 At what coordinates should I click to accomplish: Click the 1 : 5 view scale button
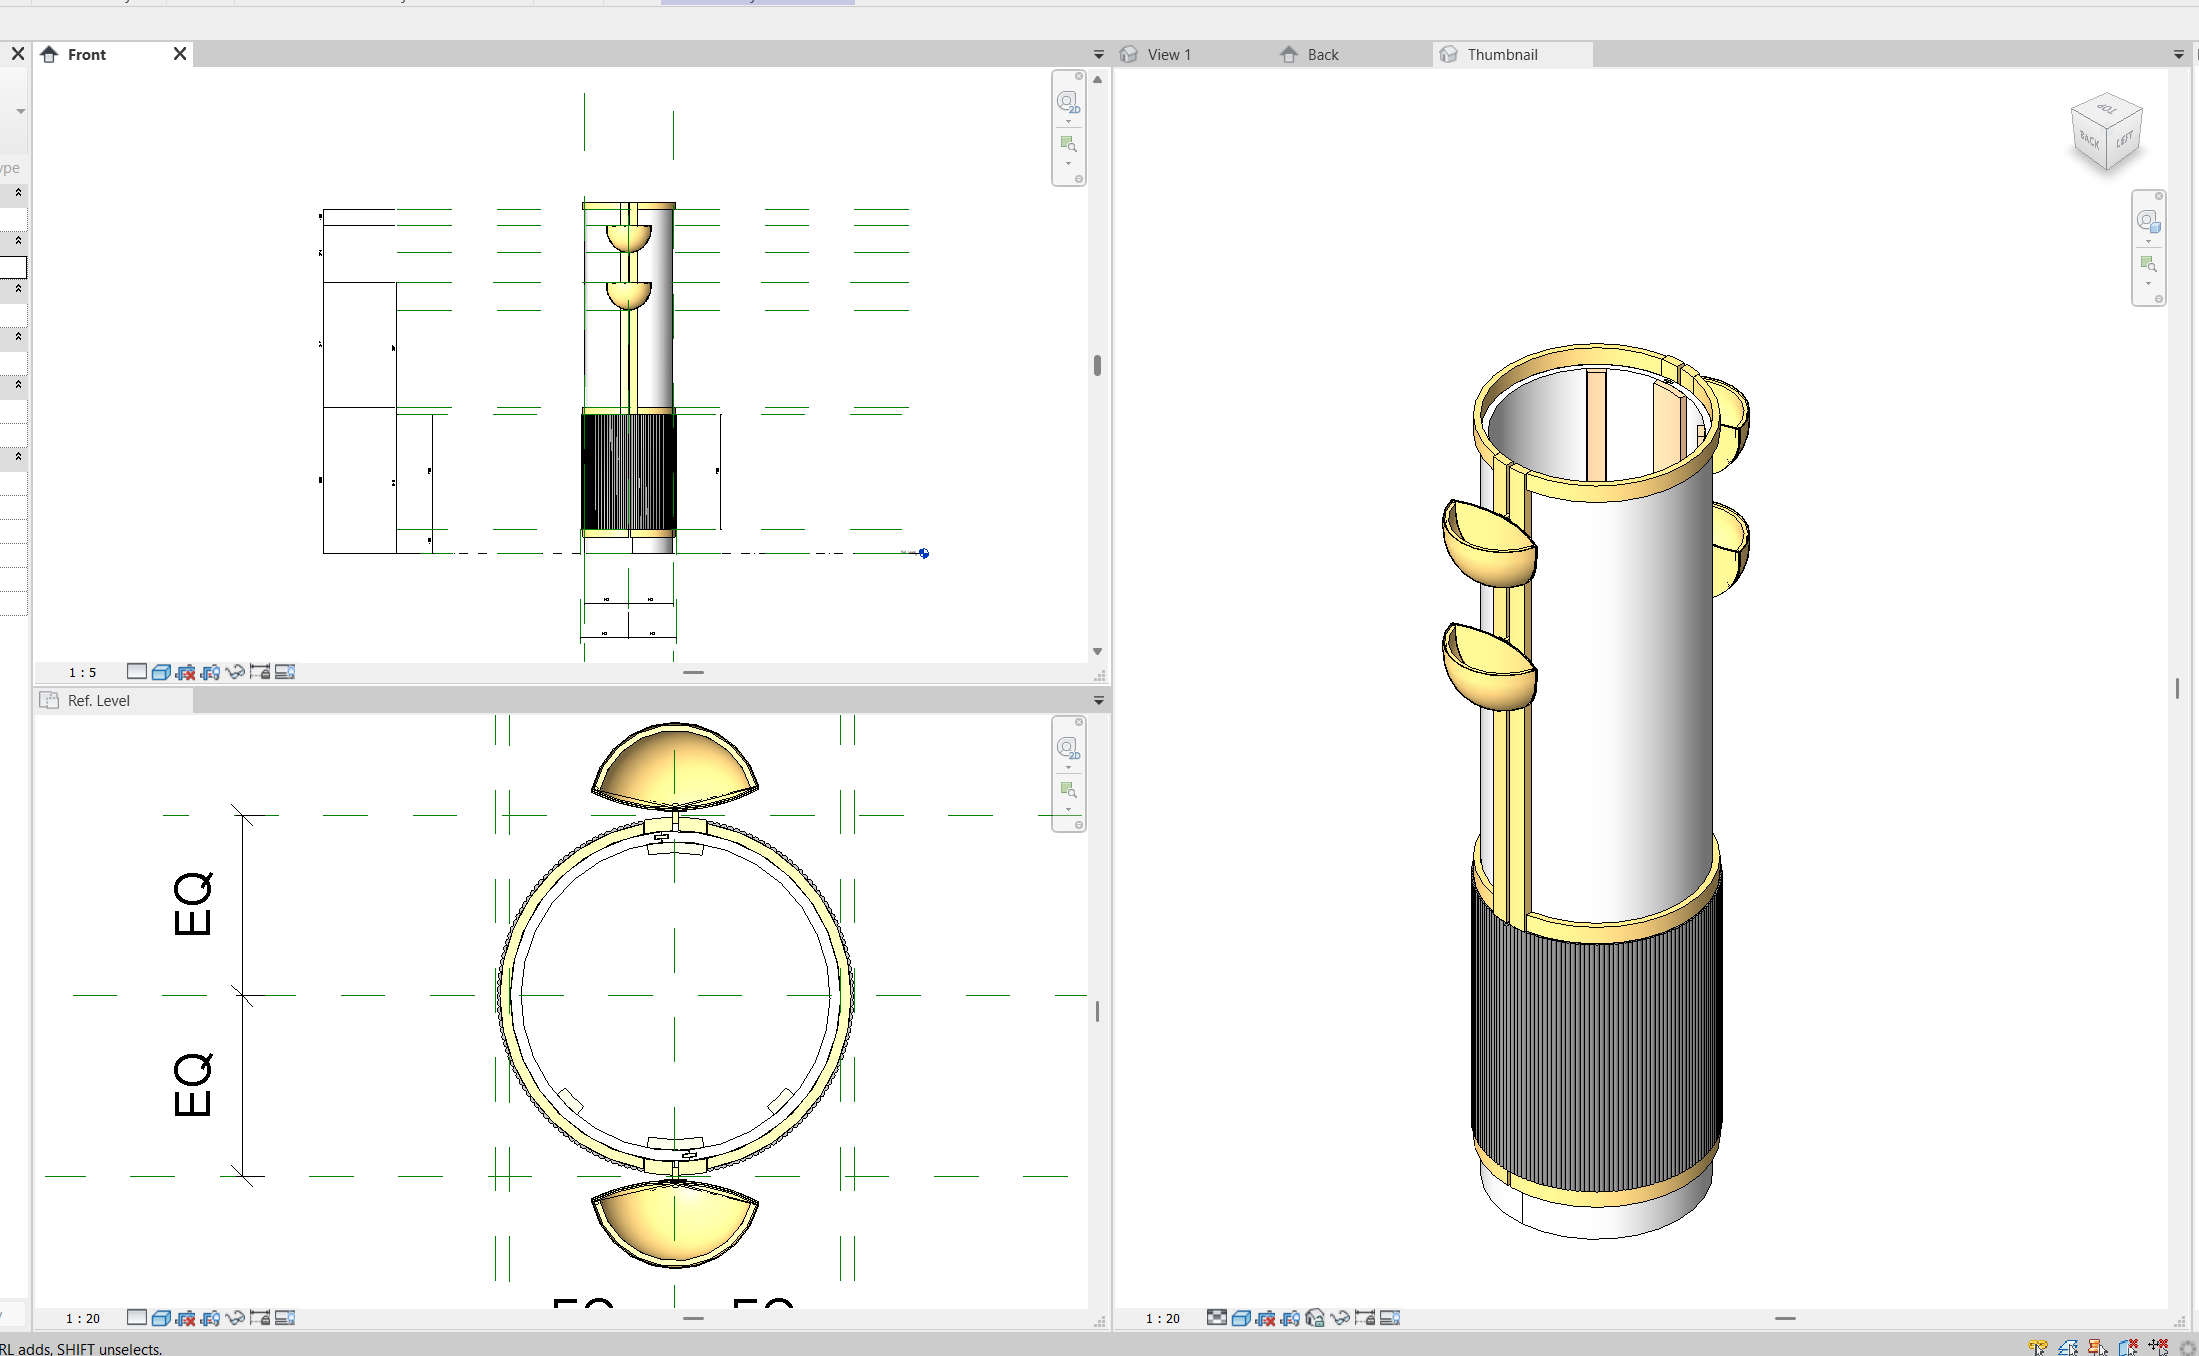point(82,672)
